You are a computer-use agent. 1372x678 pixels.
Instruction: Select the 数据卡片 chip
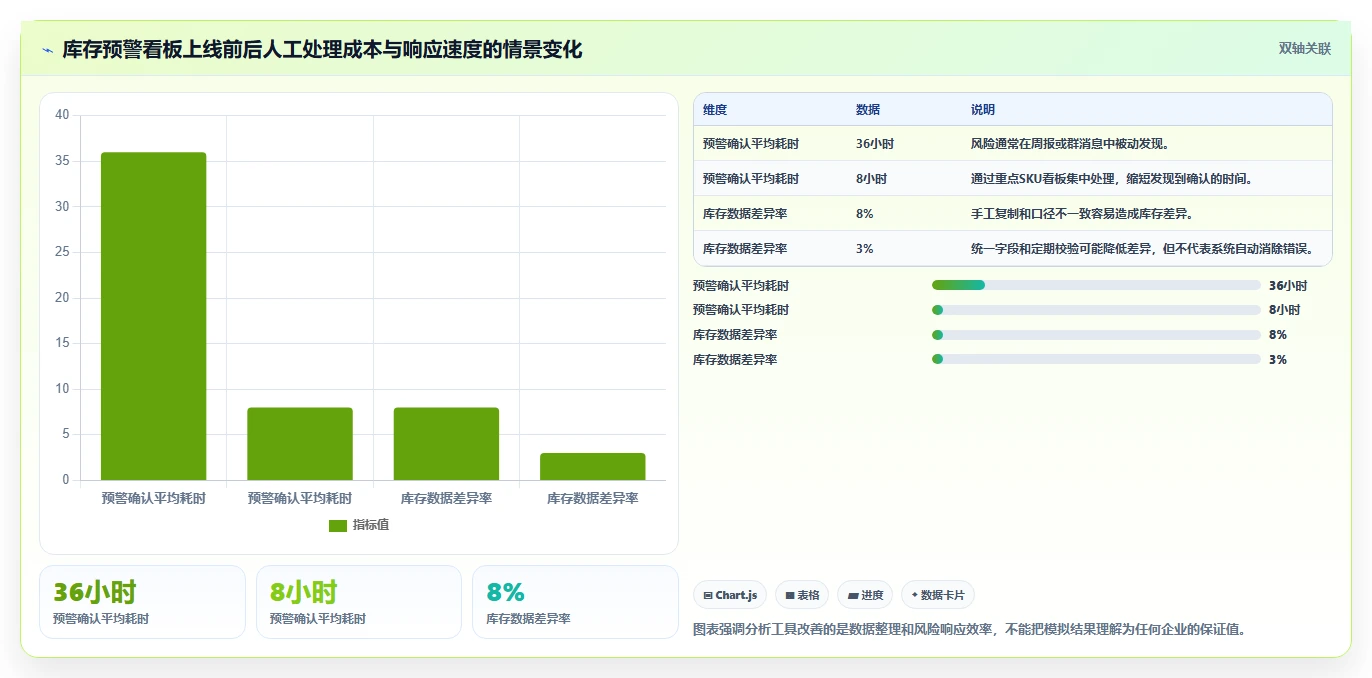[938, 595]
